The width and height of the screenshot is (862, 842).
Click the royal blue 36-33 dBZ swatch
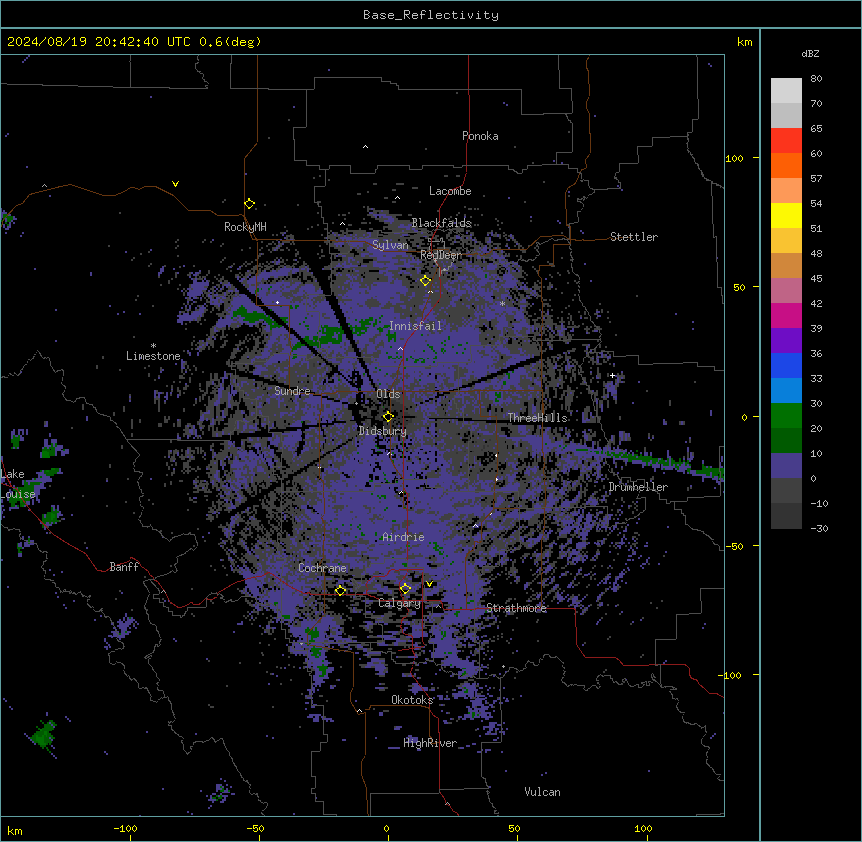click(x=786, y=365)
